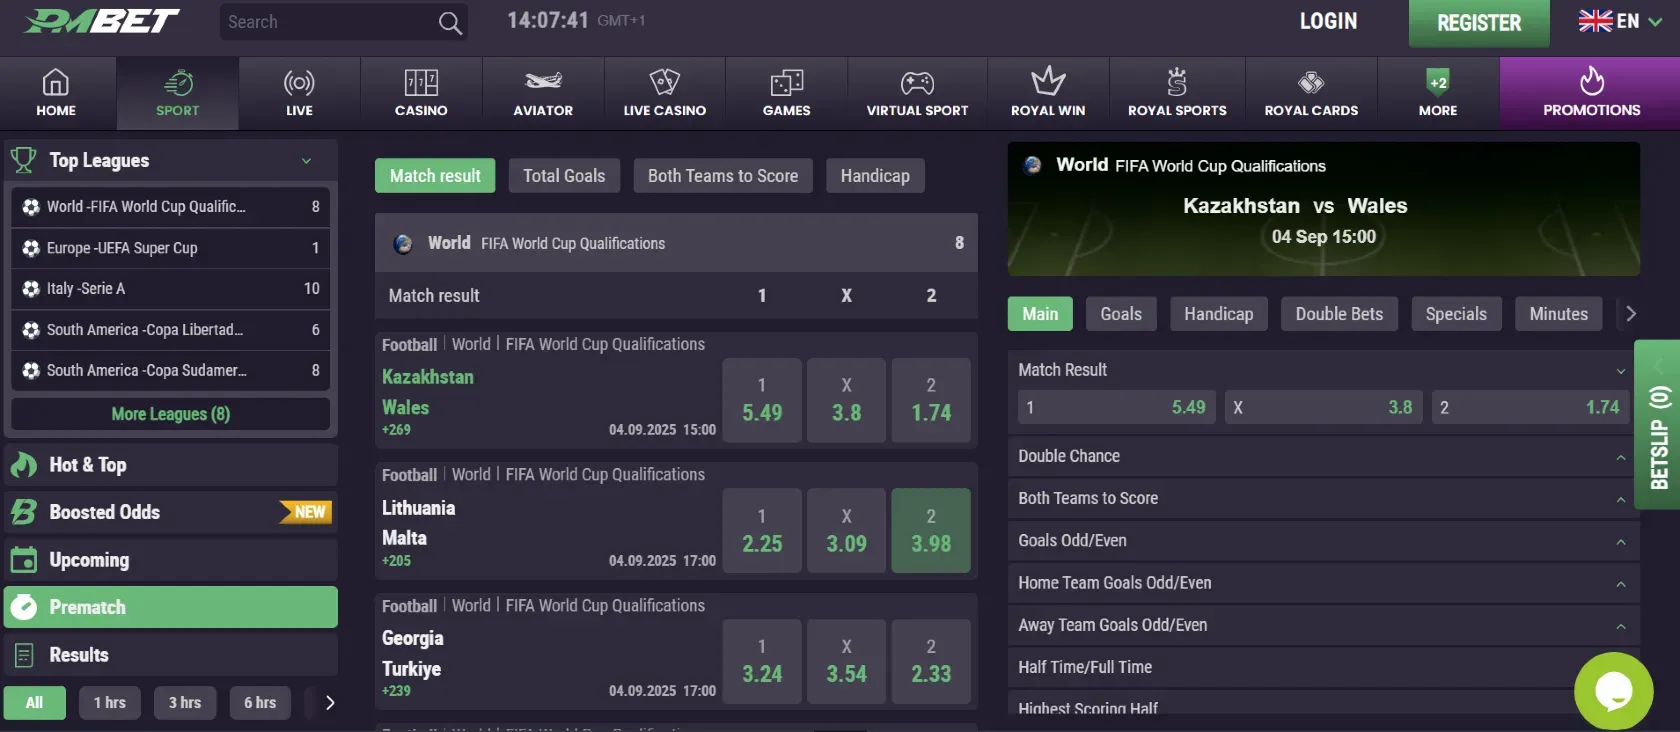This screenshot has width=1680, height=732.
Task: Open PROMOTIONS flame icon
Action: [1592, 80]
